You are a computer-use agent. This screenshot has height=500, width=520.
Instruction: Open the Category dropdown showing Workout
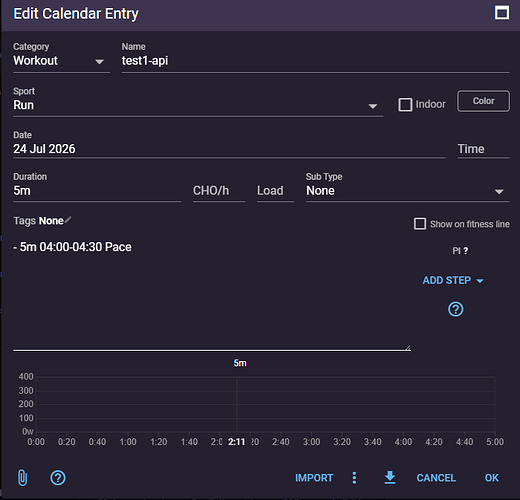pos(61,61)
